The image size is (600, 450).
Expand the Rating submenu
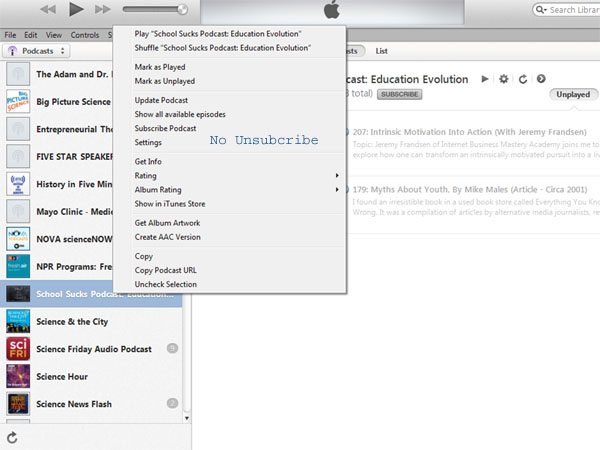coord(236,176)
